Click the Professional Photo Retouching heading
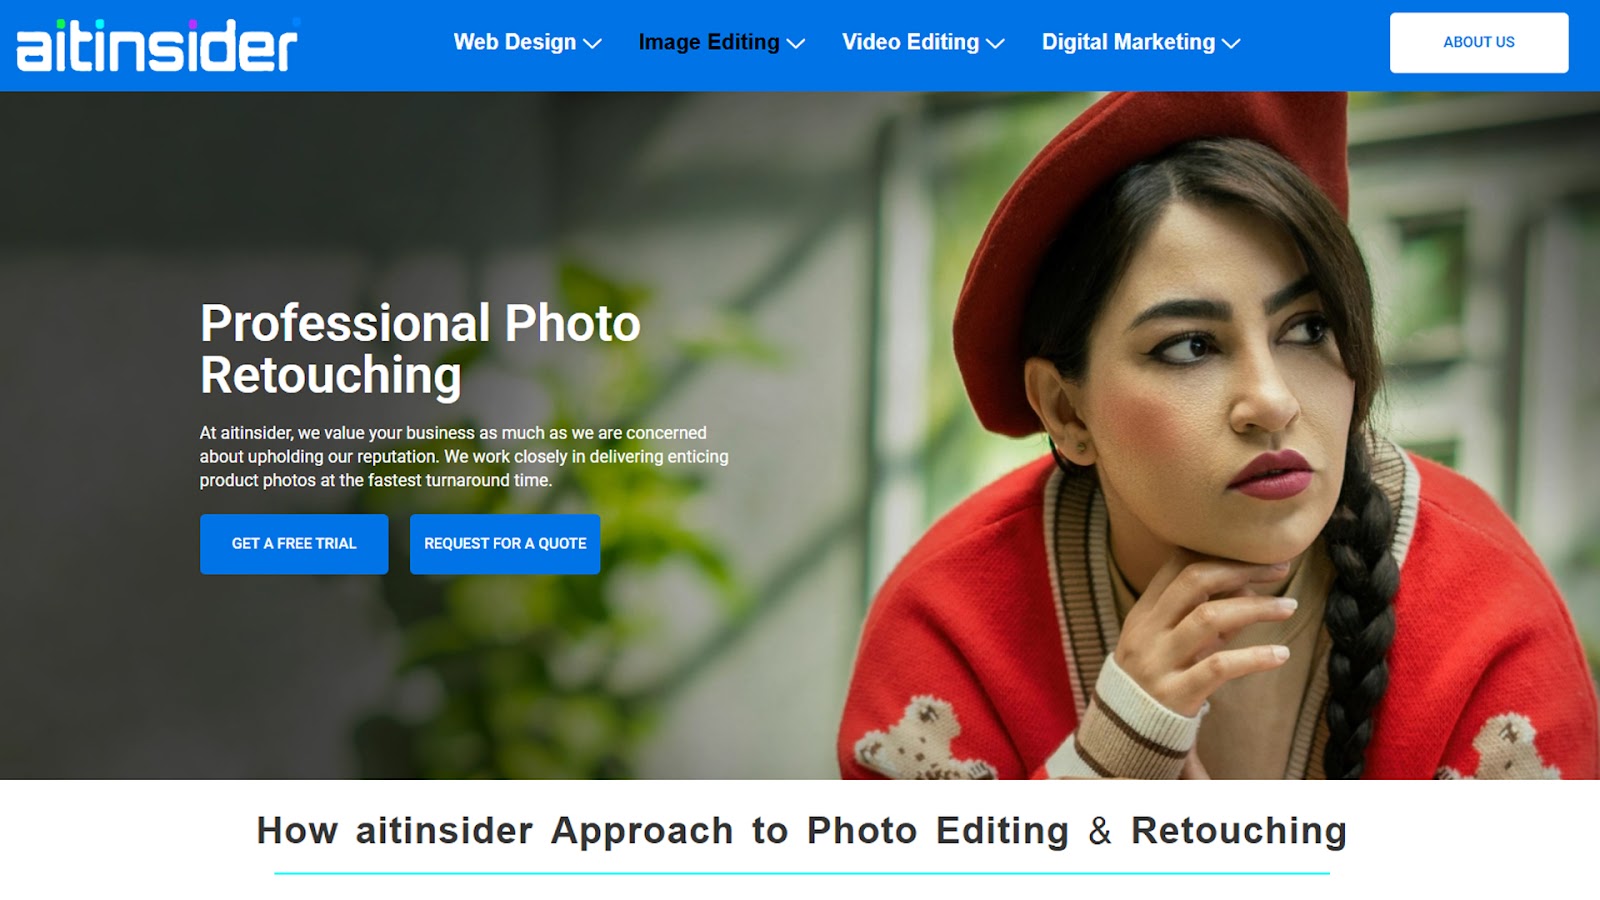The image size is (1600, 900). 420,349
